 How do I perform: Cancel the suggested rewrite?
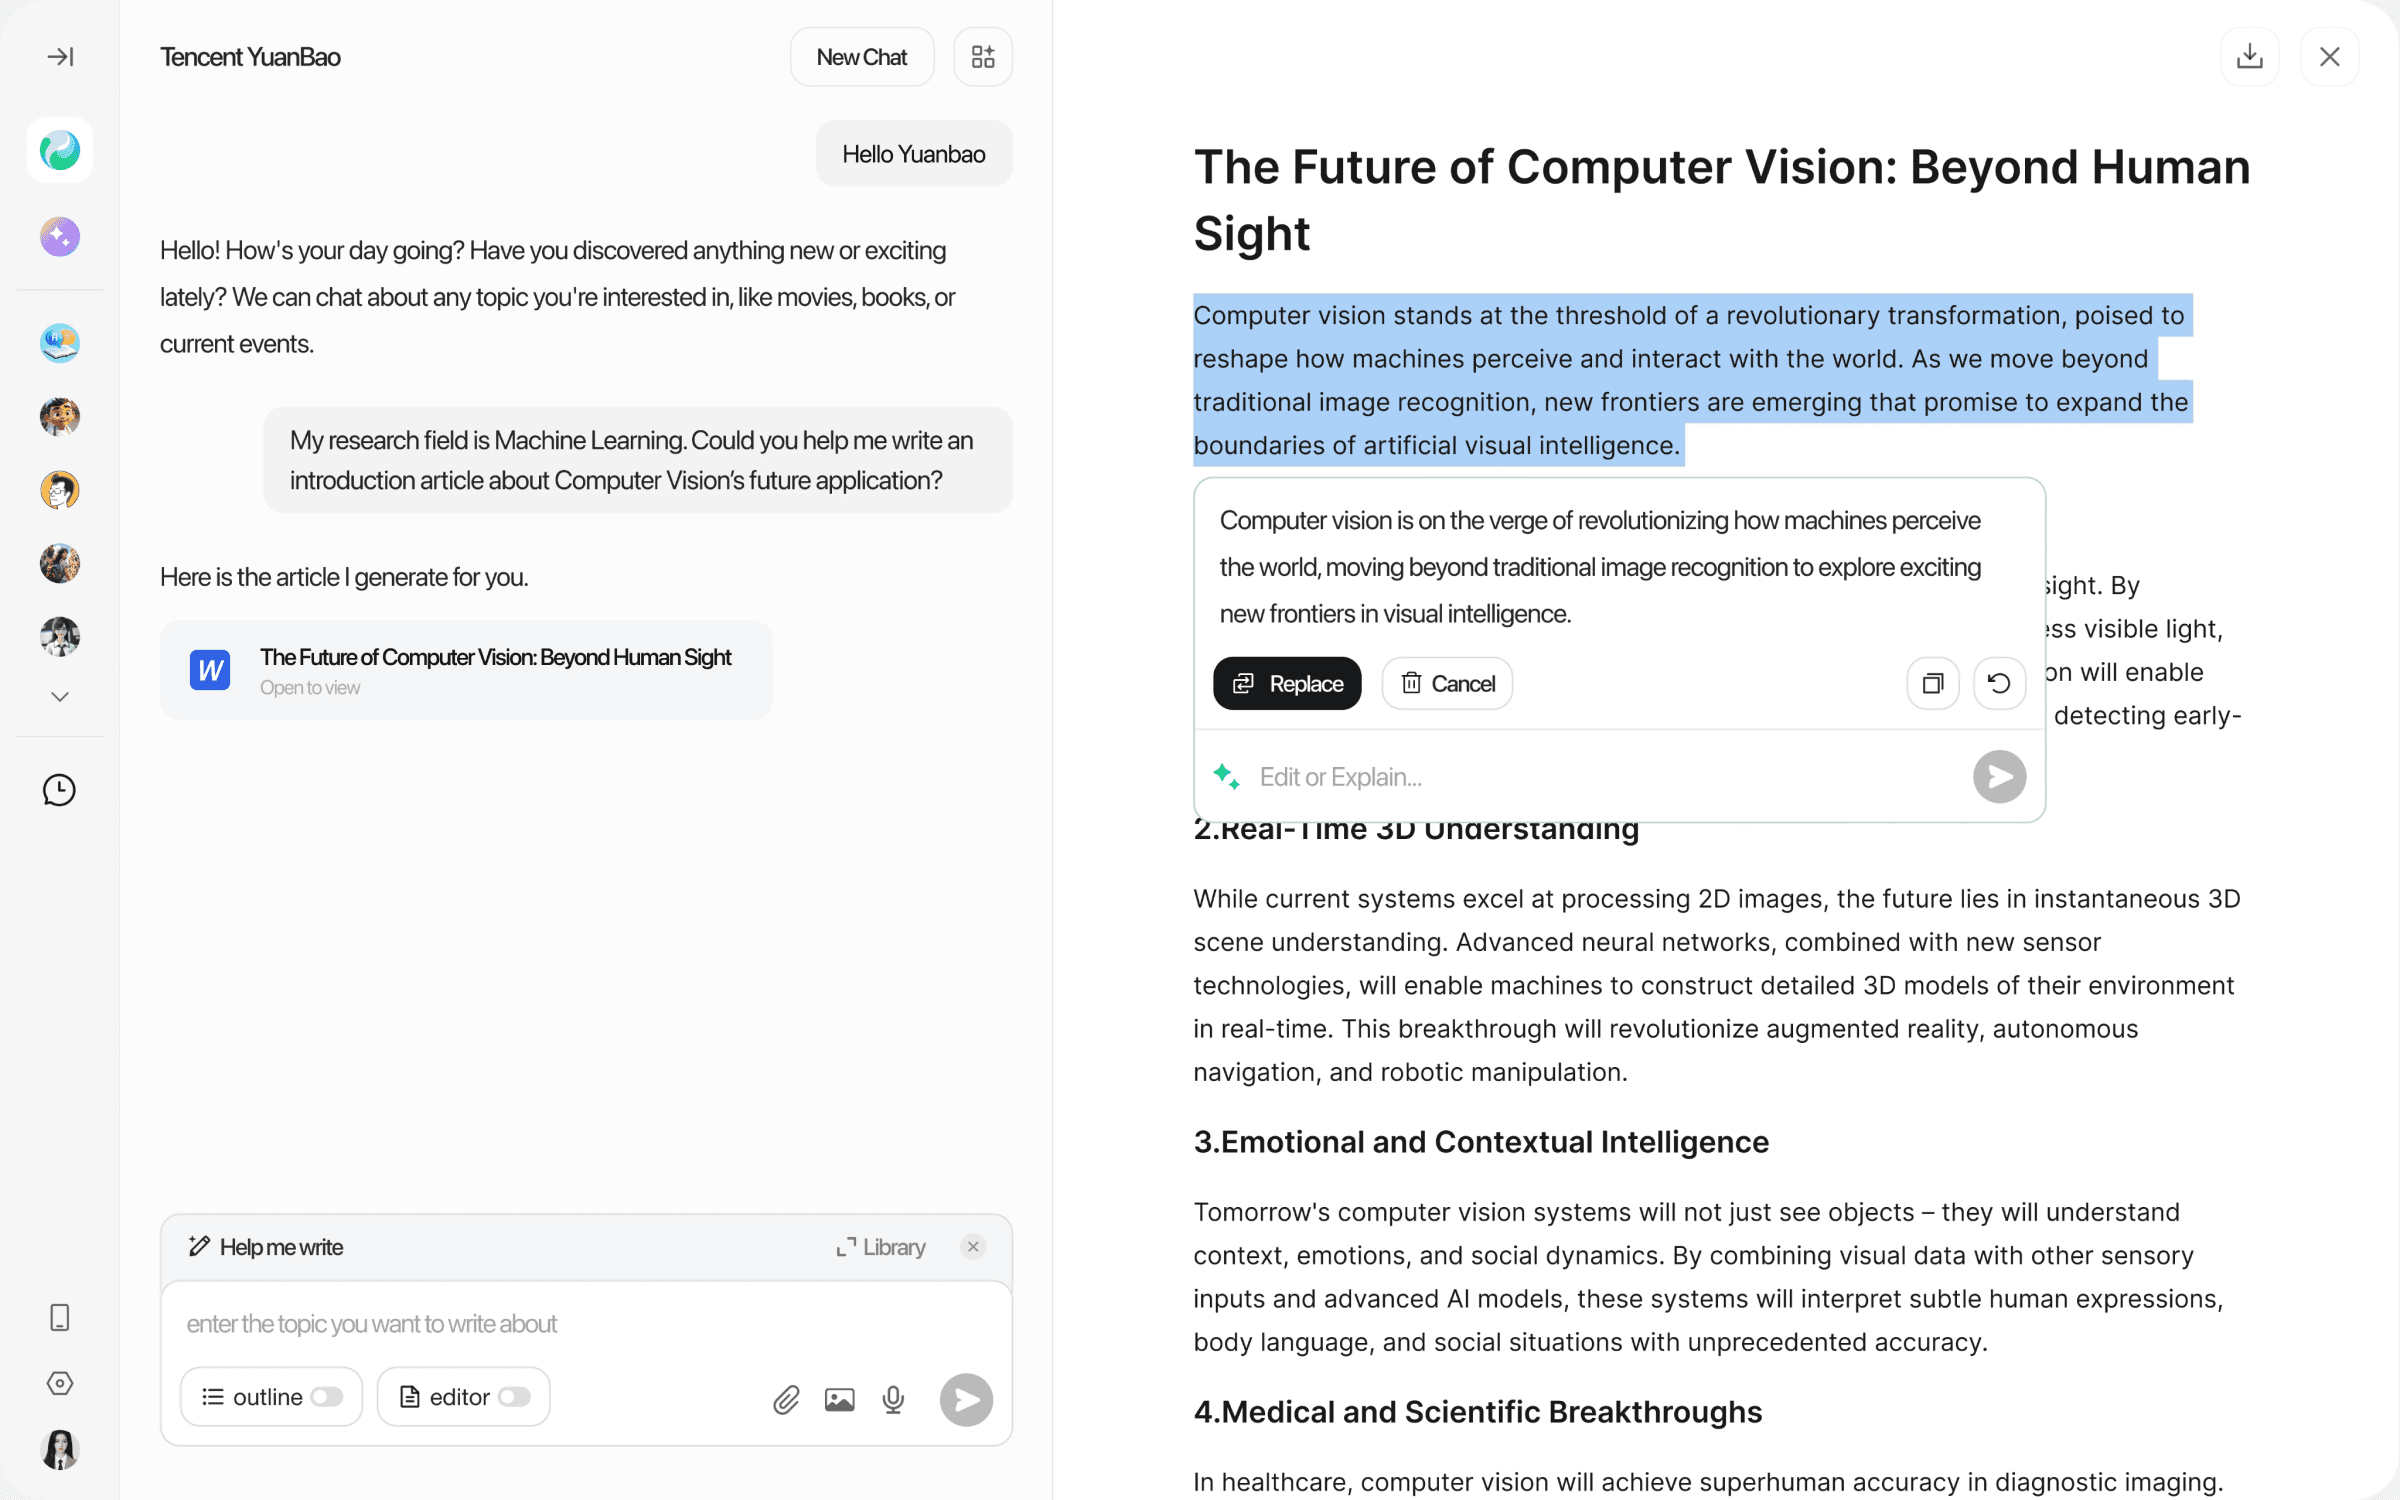[1447, 683]
